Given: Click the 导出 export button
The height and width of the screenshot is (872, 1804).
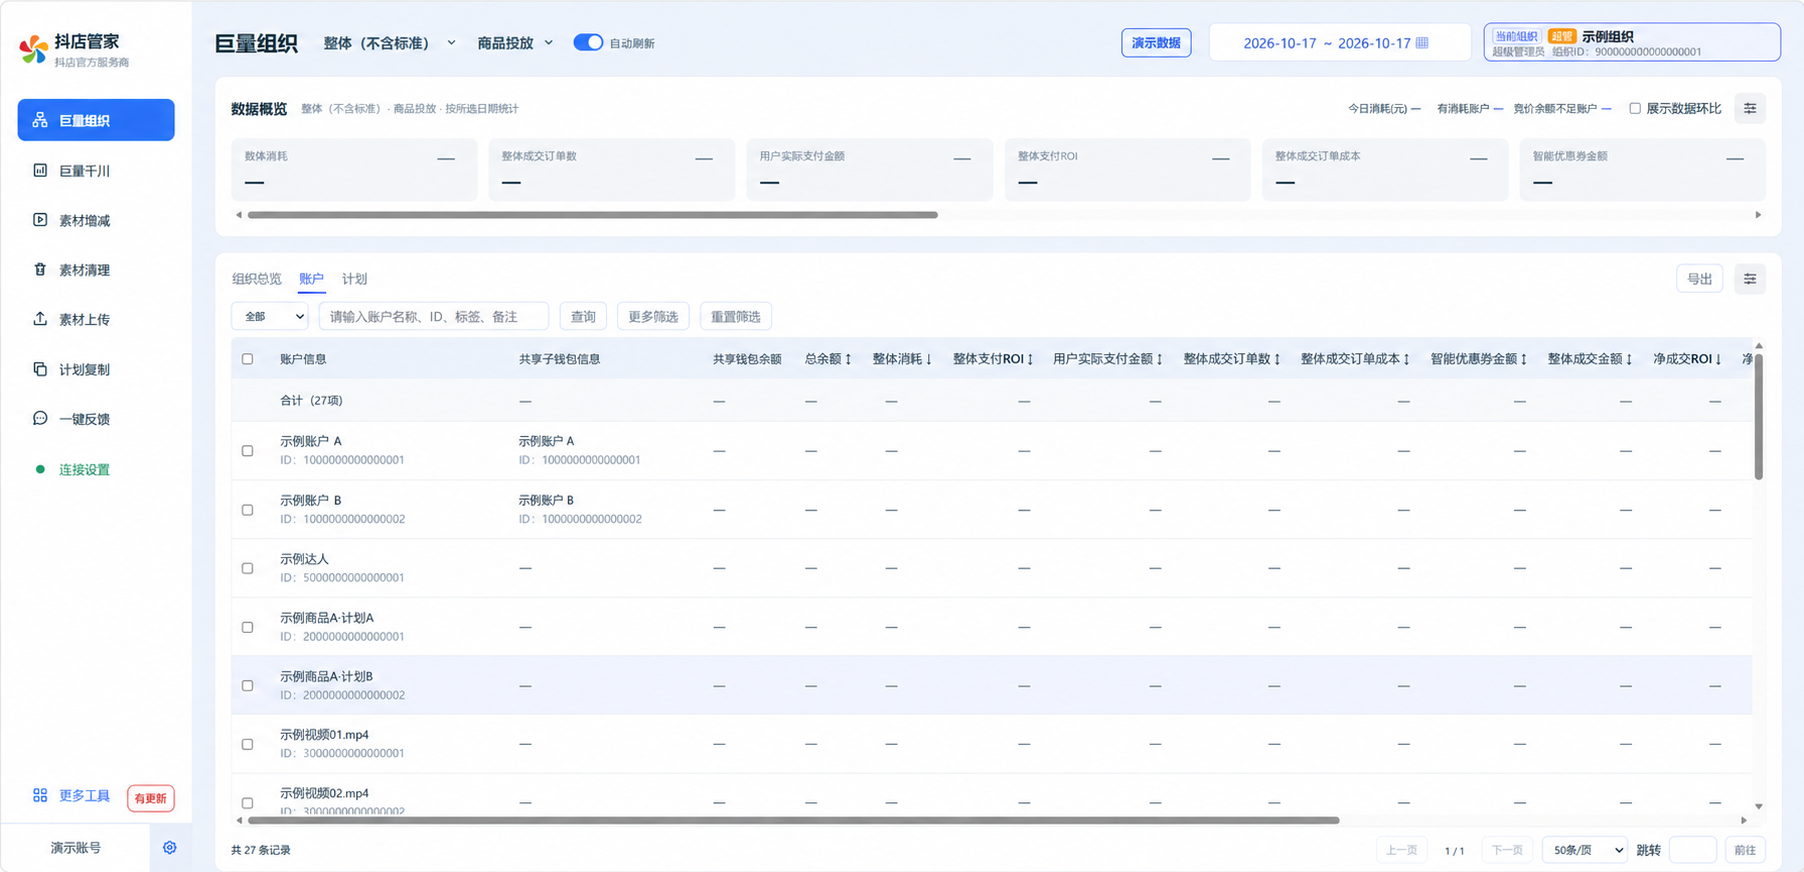Looking at the screenshot, I should pos(1700,279).
